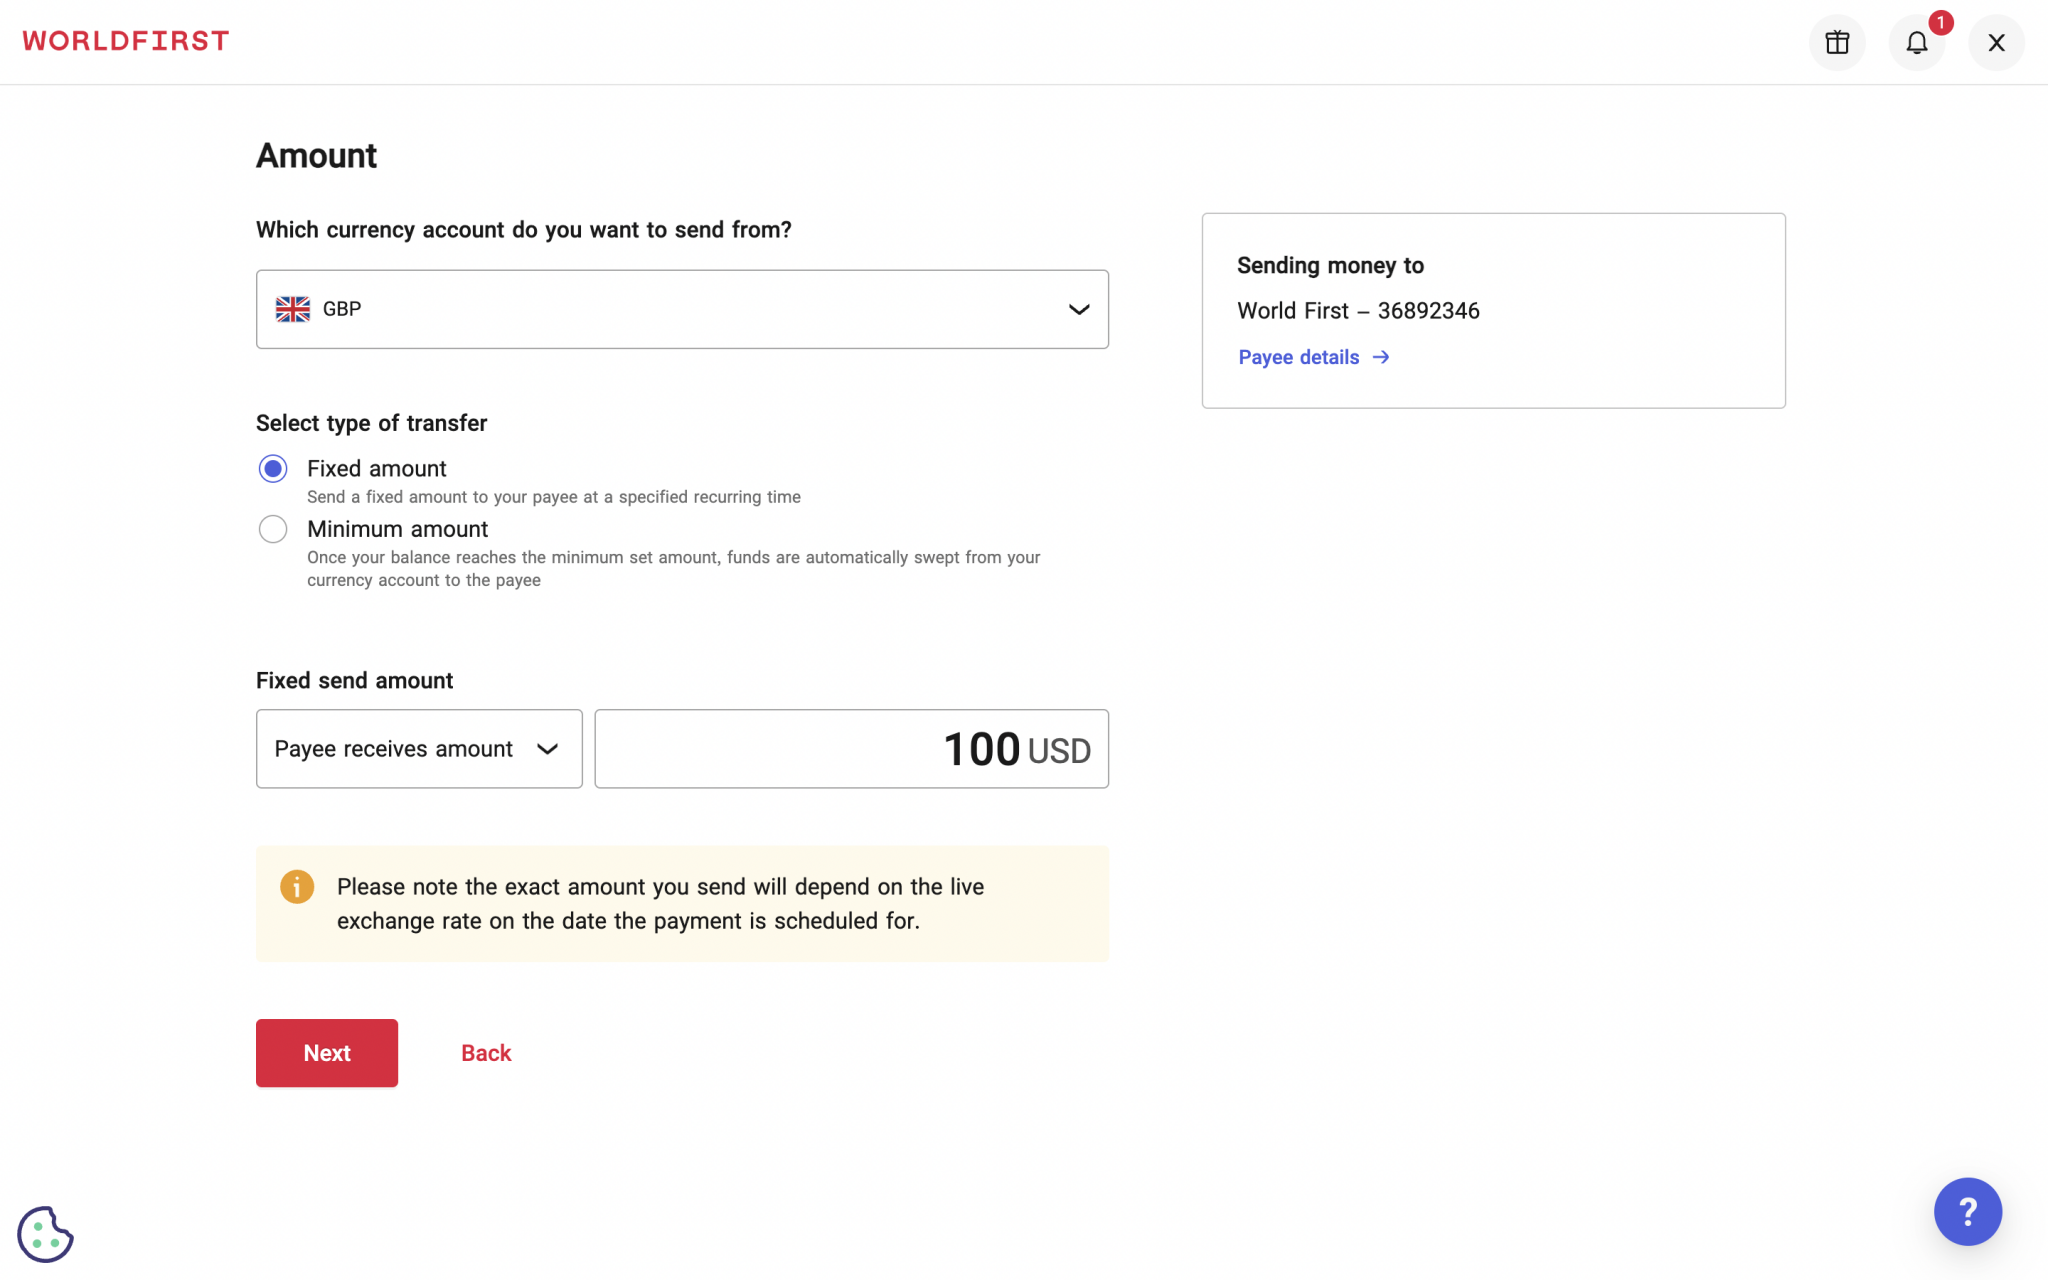The height and width of the screenshot is (1280, 2048).
Task: Click the notification badge showing 1
Action: pos(1941,21)
